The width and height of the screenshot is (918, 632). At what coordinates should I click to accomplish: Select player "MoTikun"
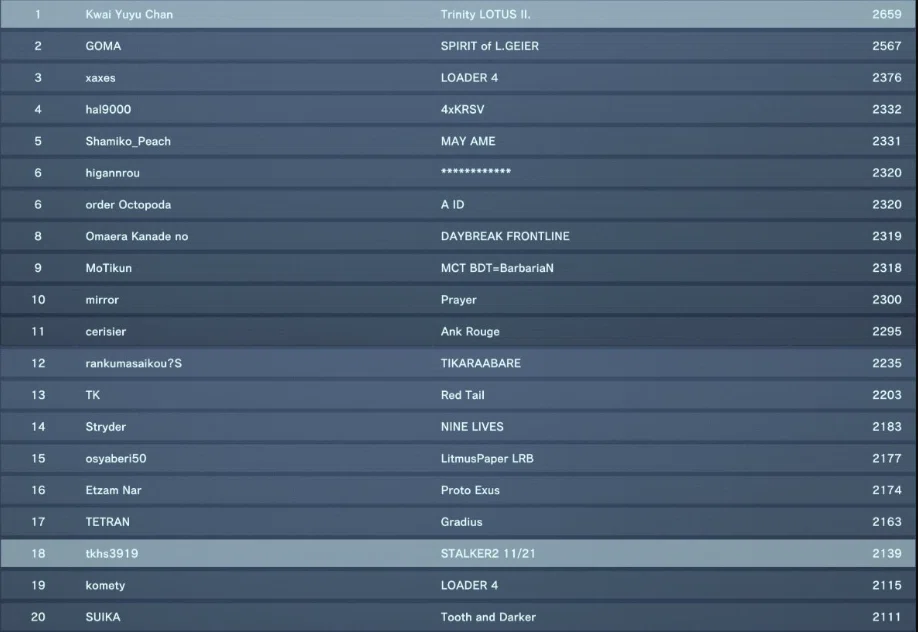(x=108, y=268)
